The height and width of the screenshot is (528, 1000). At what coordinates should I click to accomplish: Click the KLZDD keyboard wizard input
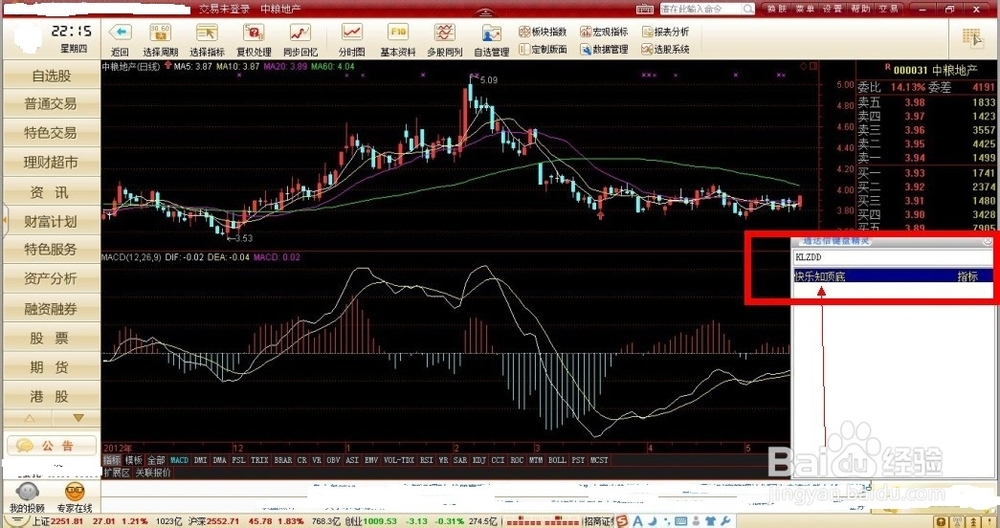pos(892,258)
